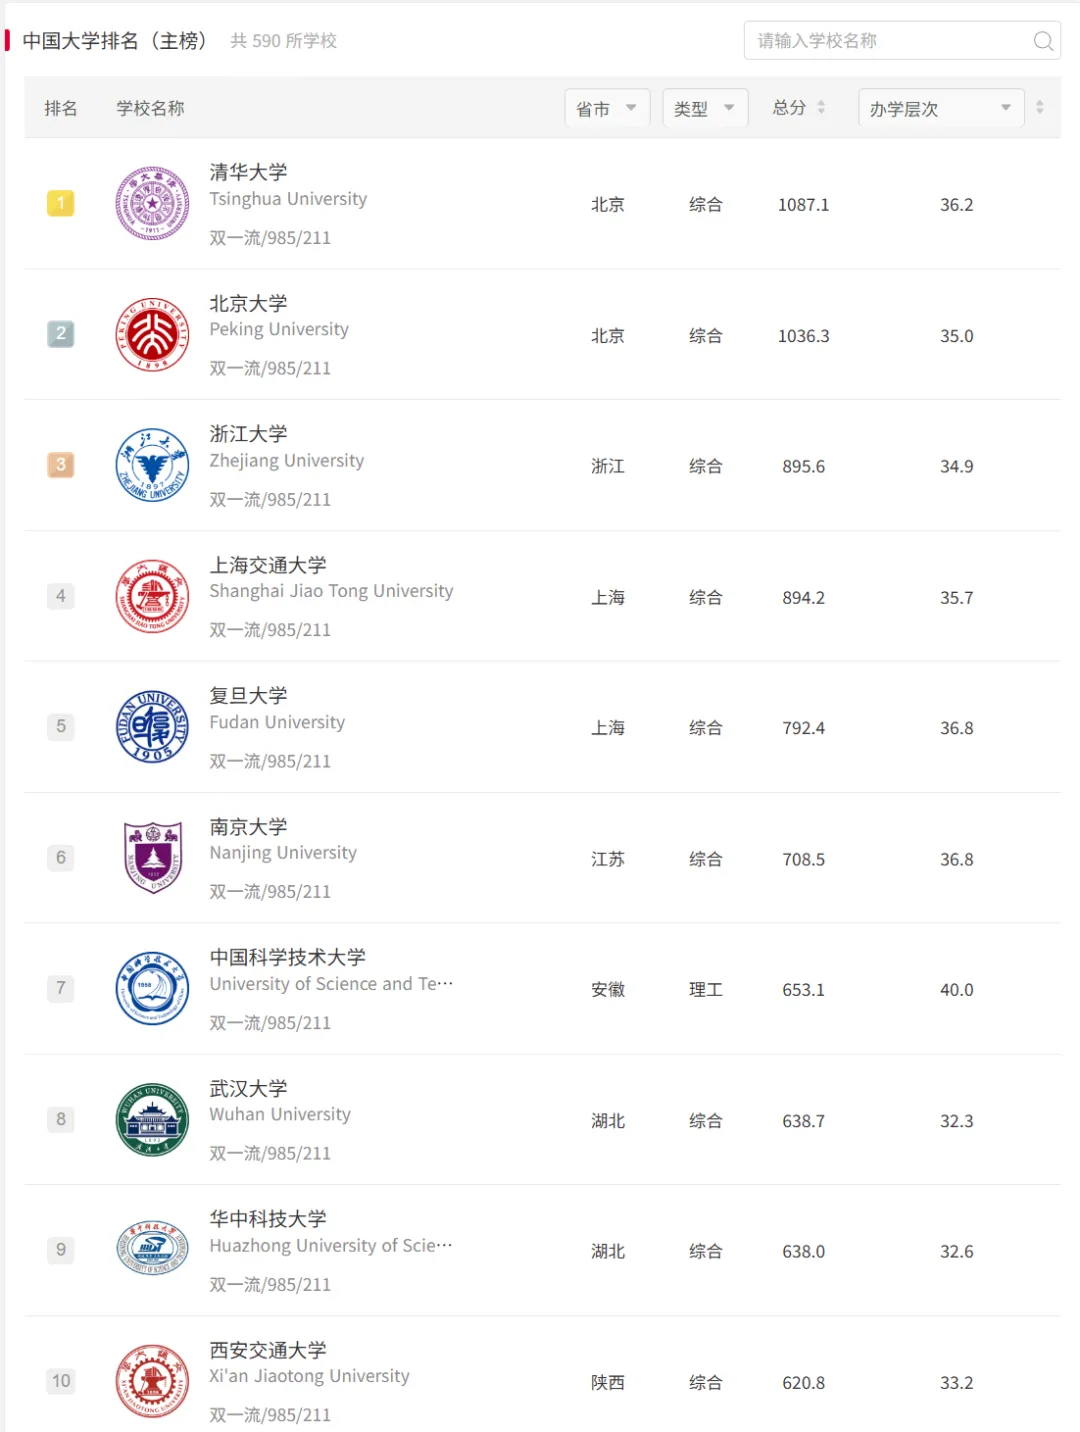
Task: Click the Xi'an Jiaotong University logo
Action: click(x=152, y=1381)
